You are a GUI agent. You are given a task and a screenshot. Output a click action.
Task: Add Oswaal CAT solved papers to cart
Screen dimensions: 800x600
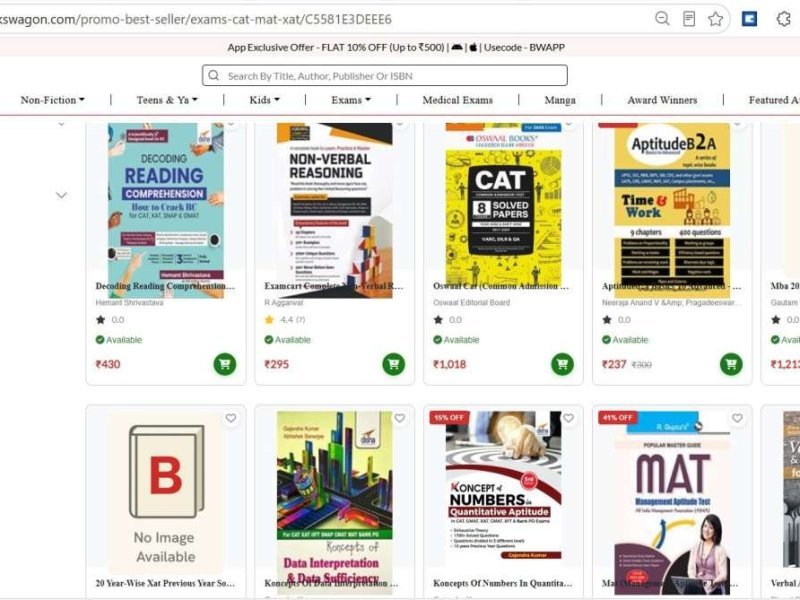pos(562,364)
